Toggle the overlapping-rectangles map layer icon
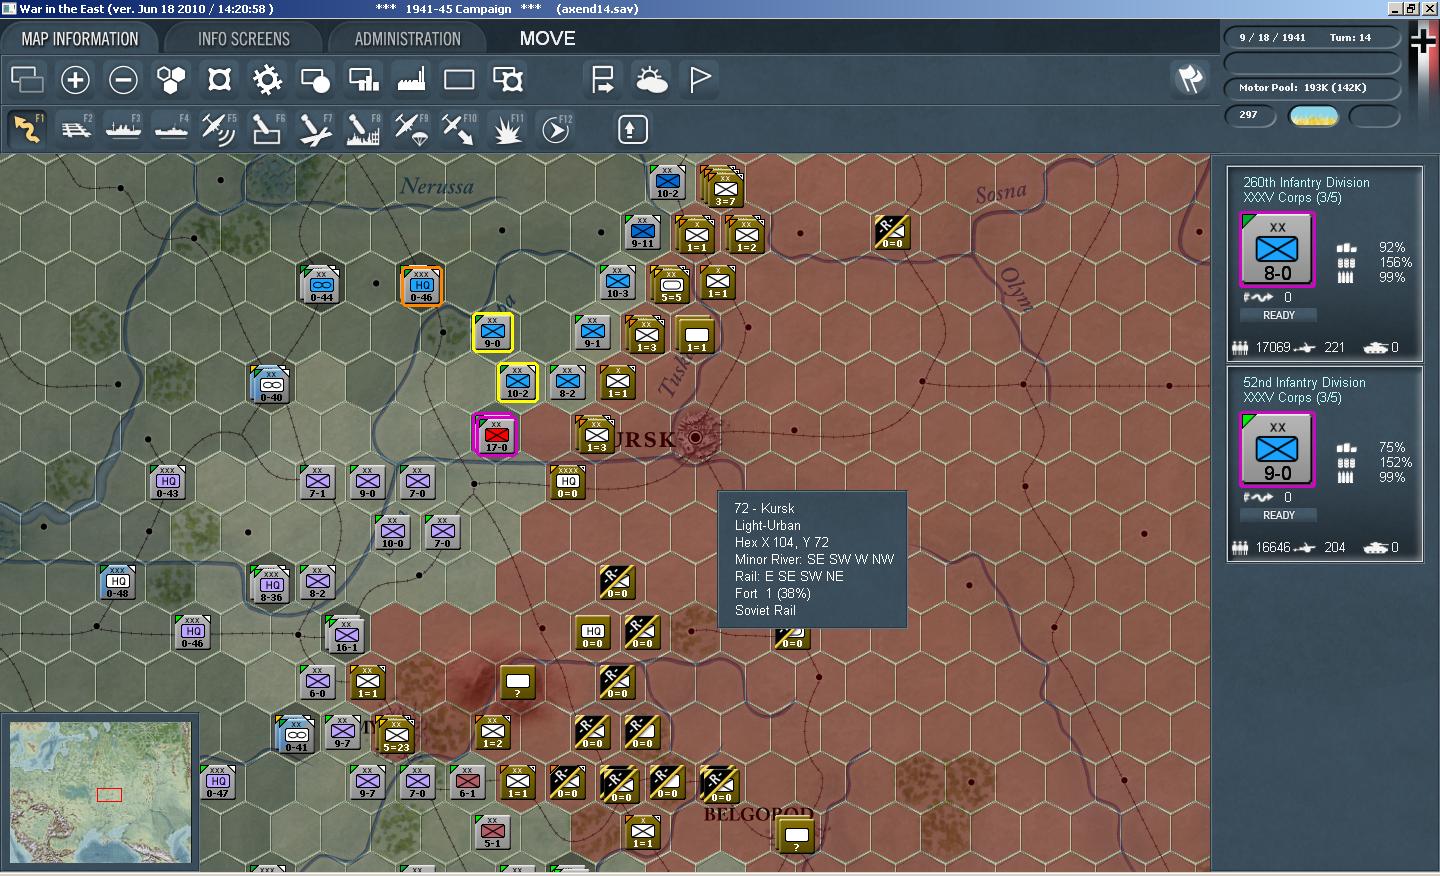The image size is (1440, 876). point(27,80)
